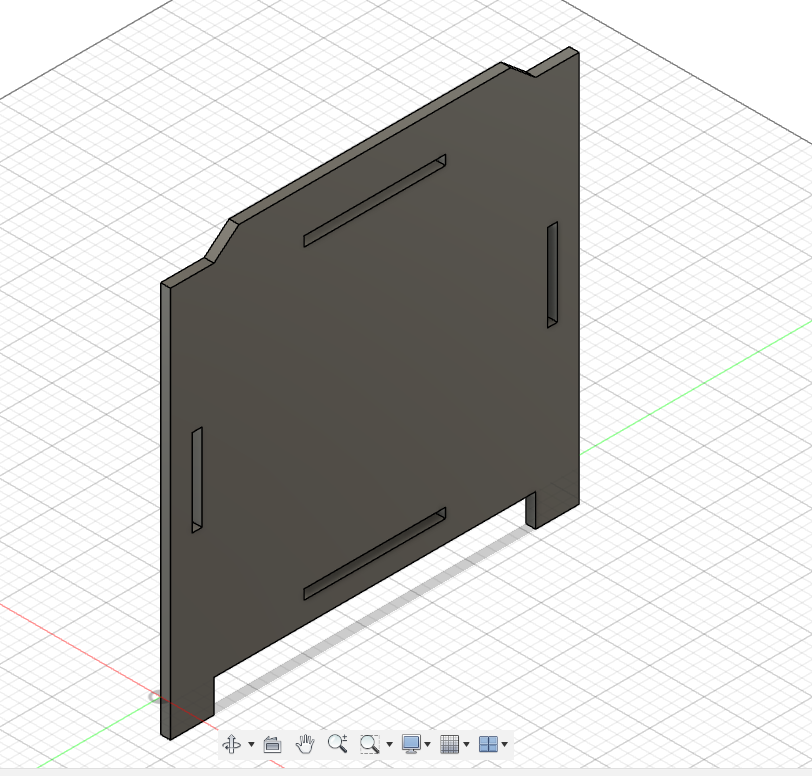Click the Viewports layout icon
Screen dimensions: 812x776
488,744
